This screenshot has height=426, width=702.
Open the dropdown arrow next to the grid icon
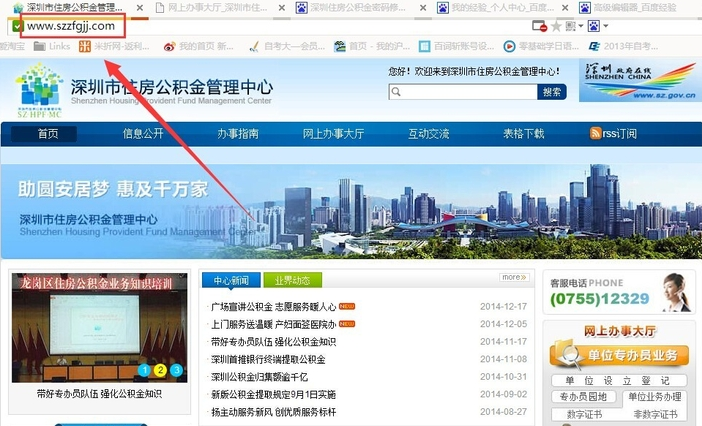[x=581, y=26]
